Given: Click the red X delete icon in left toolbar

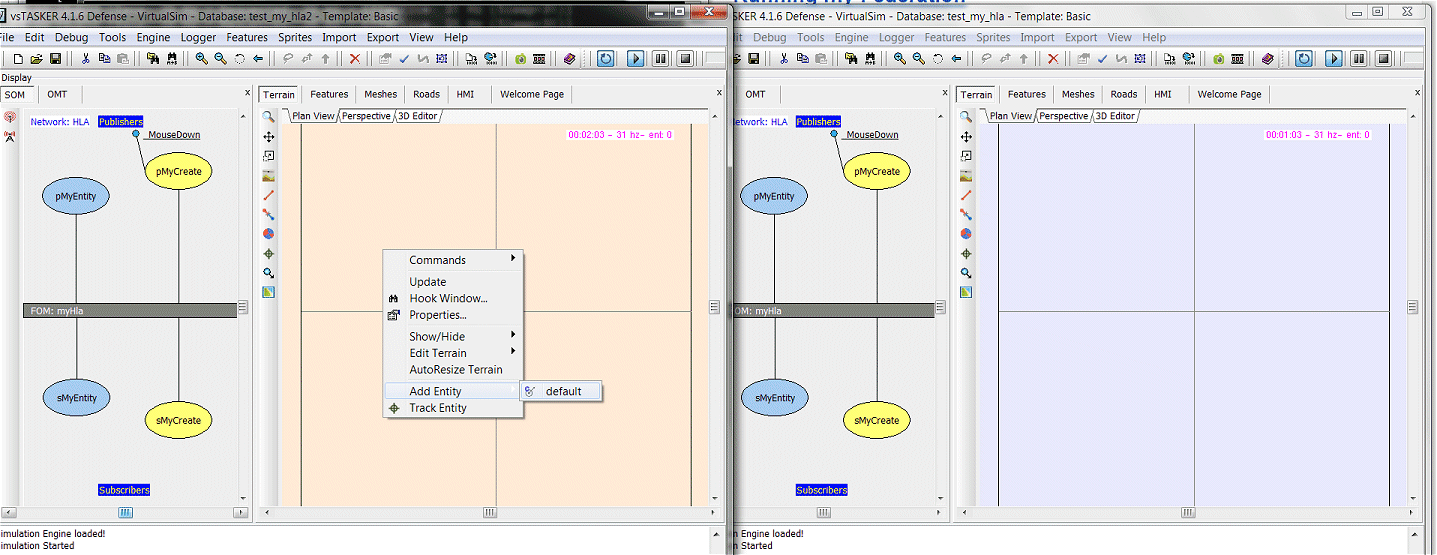Looking at the screenshot, I should pos(354,59).
